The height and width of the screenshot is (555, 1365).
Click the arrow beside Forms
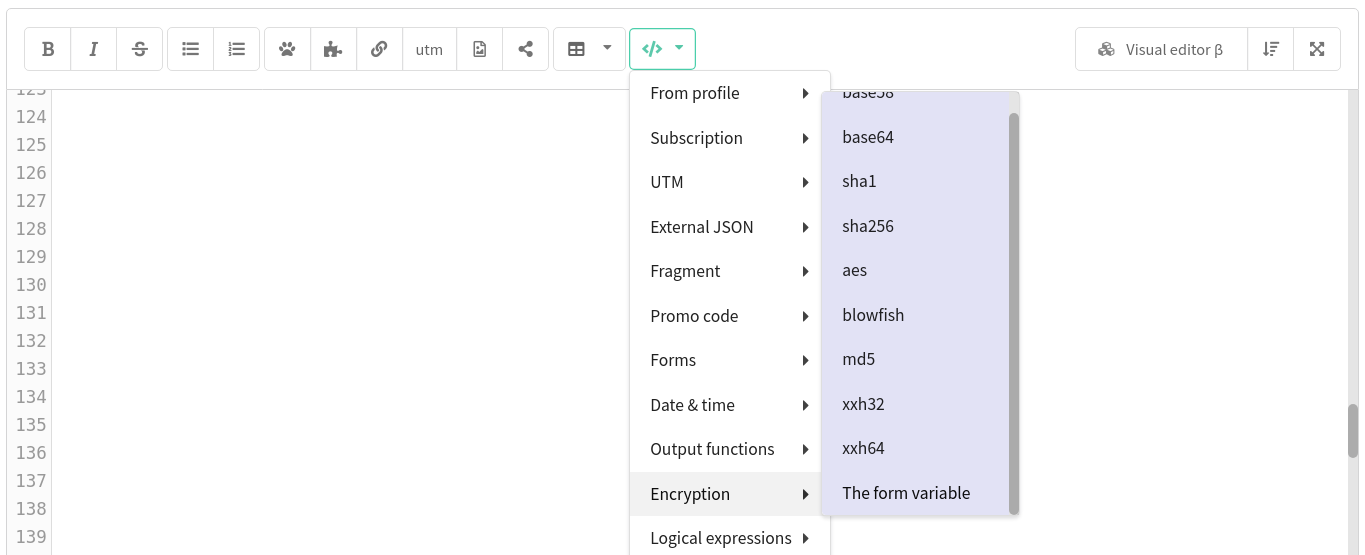point(805,360)
